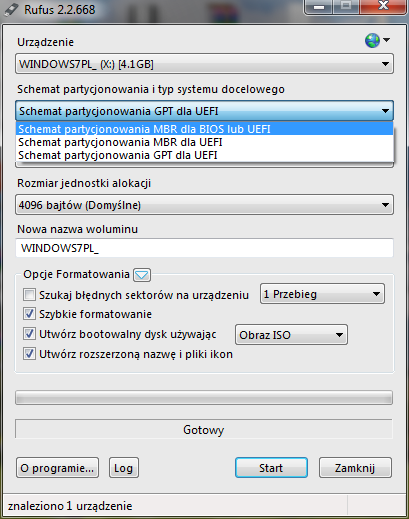Toggle Utwórz bootowalny dysk używając checkbox

coord(29,334)
